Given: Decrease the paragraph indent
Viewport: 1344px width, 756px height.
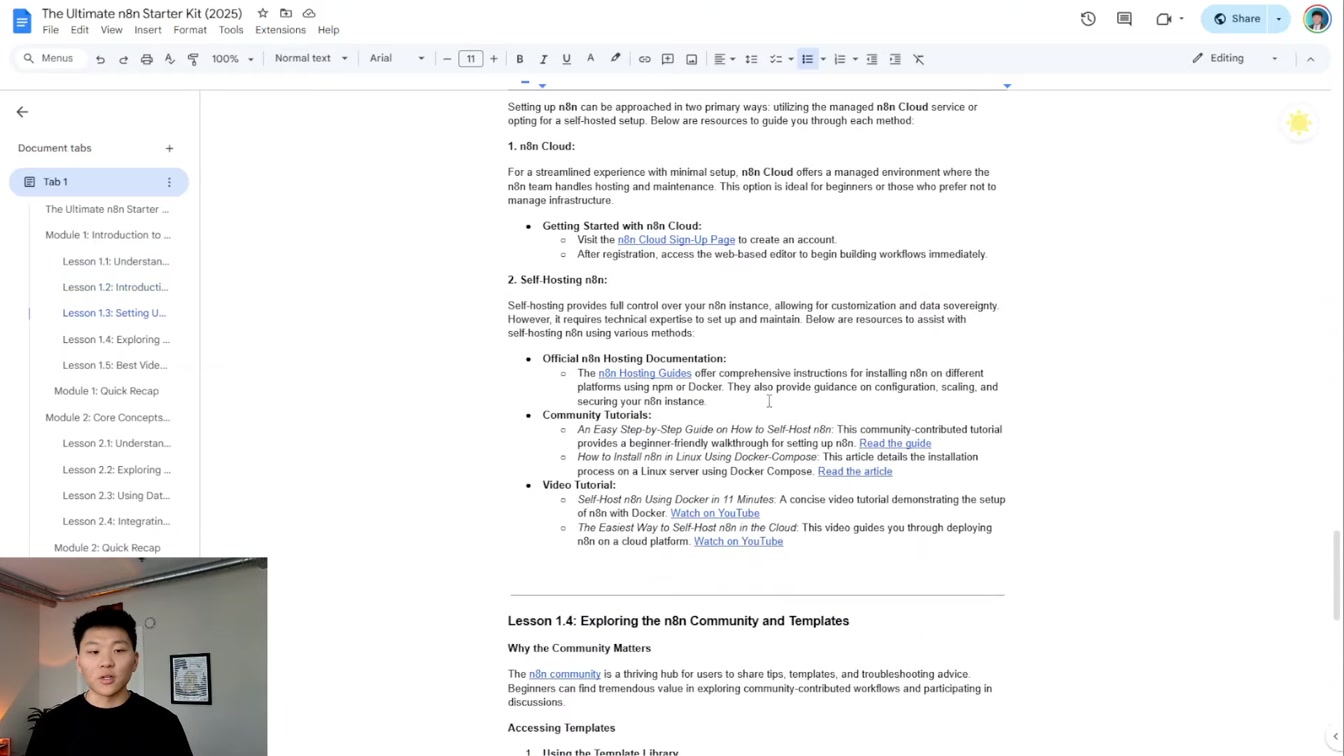Looking at the screenshot, I should point(872,59).
